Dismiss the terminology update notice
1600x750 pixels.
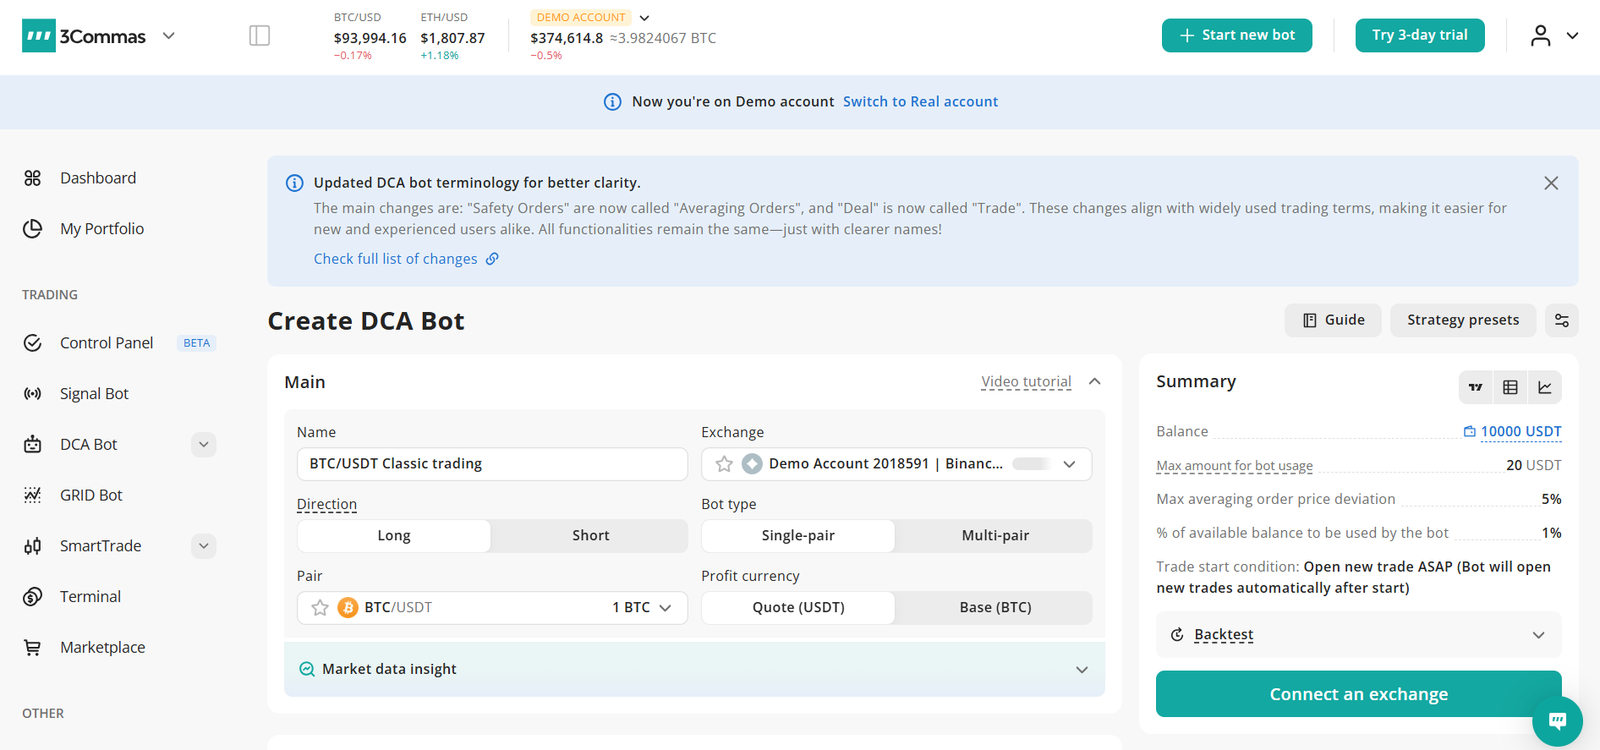1550,183
